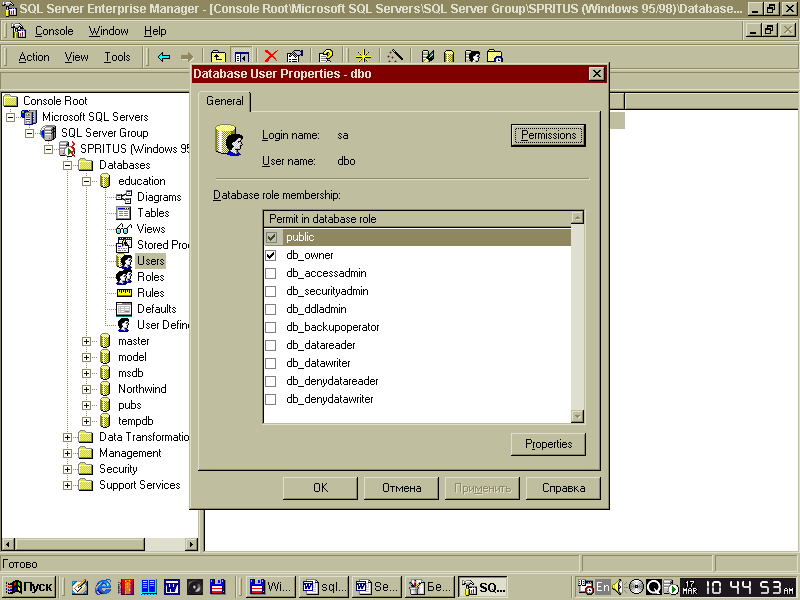This screenshot has height=600, width=800.
Task: Select the User Defined Data Types node
Action: point(162,324)
